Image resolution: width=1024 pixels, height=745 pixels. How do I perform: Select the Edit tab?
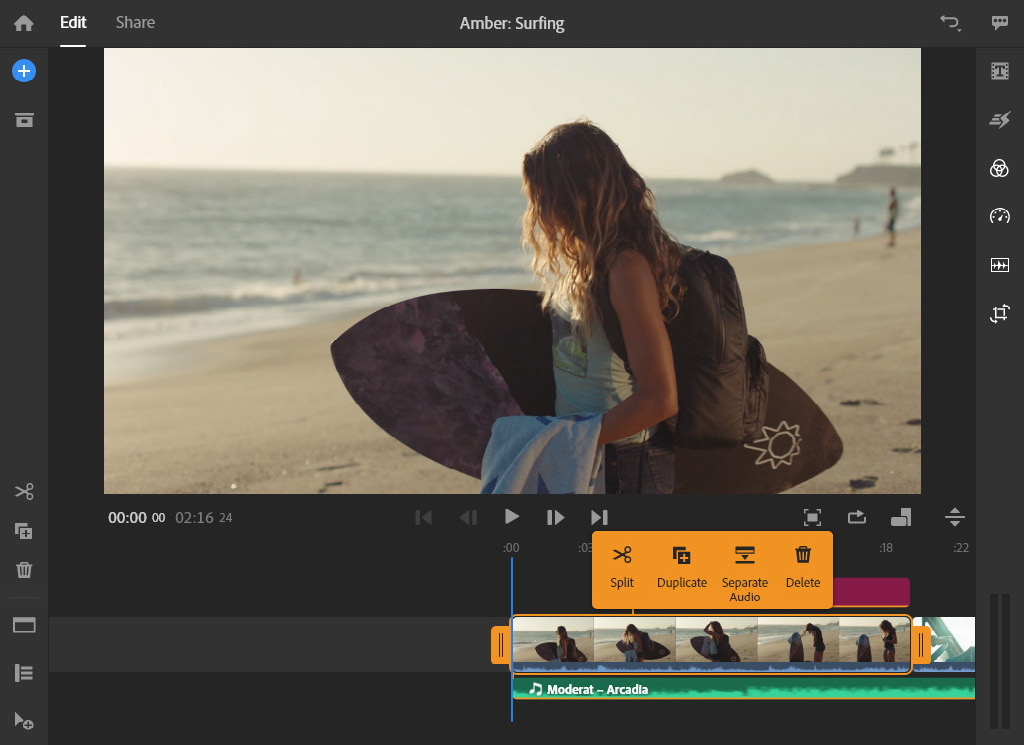click(73, 22)
